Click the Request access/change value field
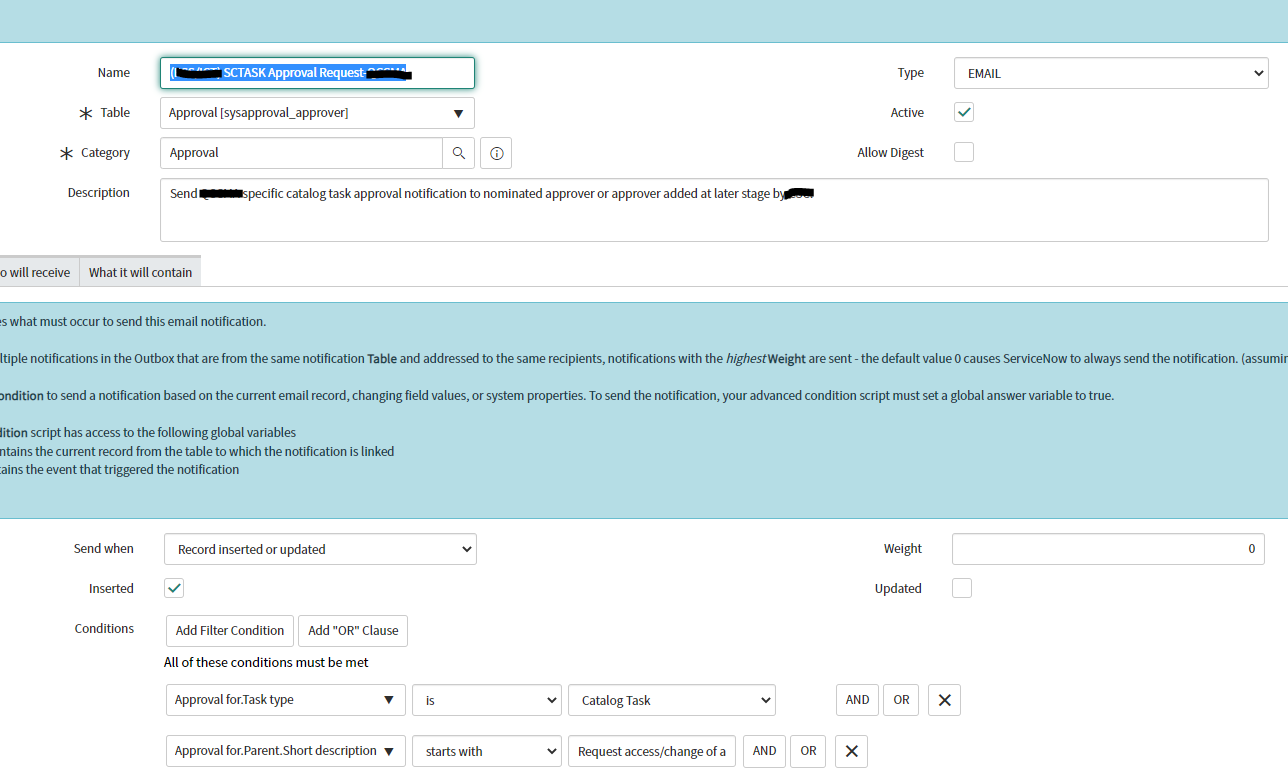 [x=653, y=751]
